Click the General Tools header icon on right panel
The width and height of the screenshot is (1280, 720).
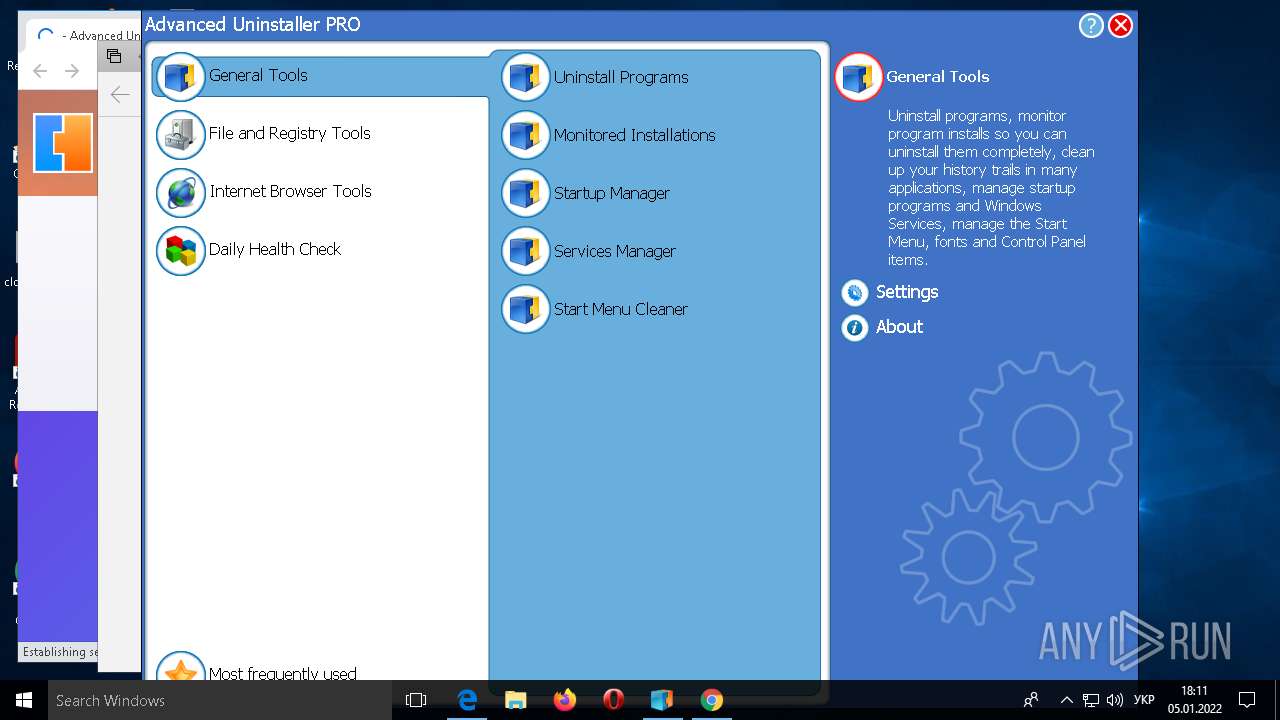pos(858,77)
